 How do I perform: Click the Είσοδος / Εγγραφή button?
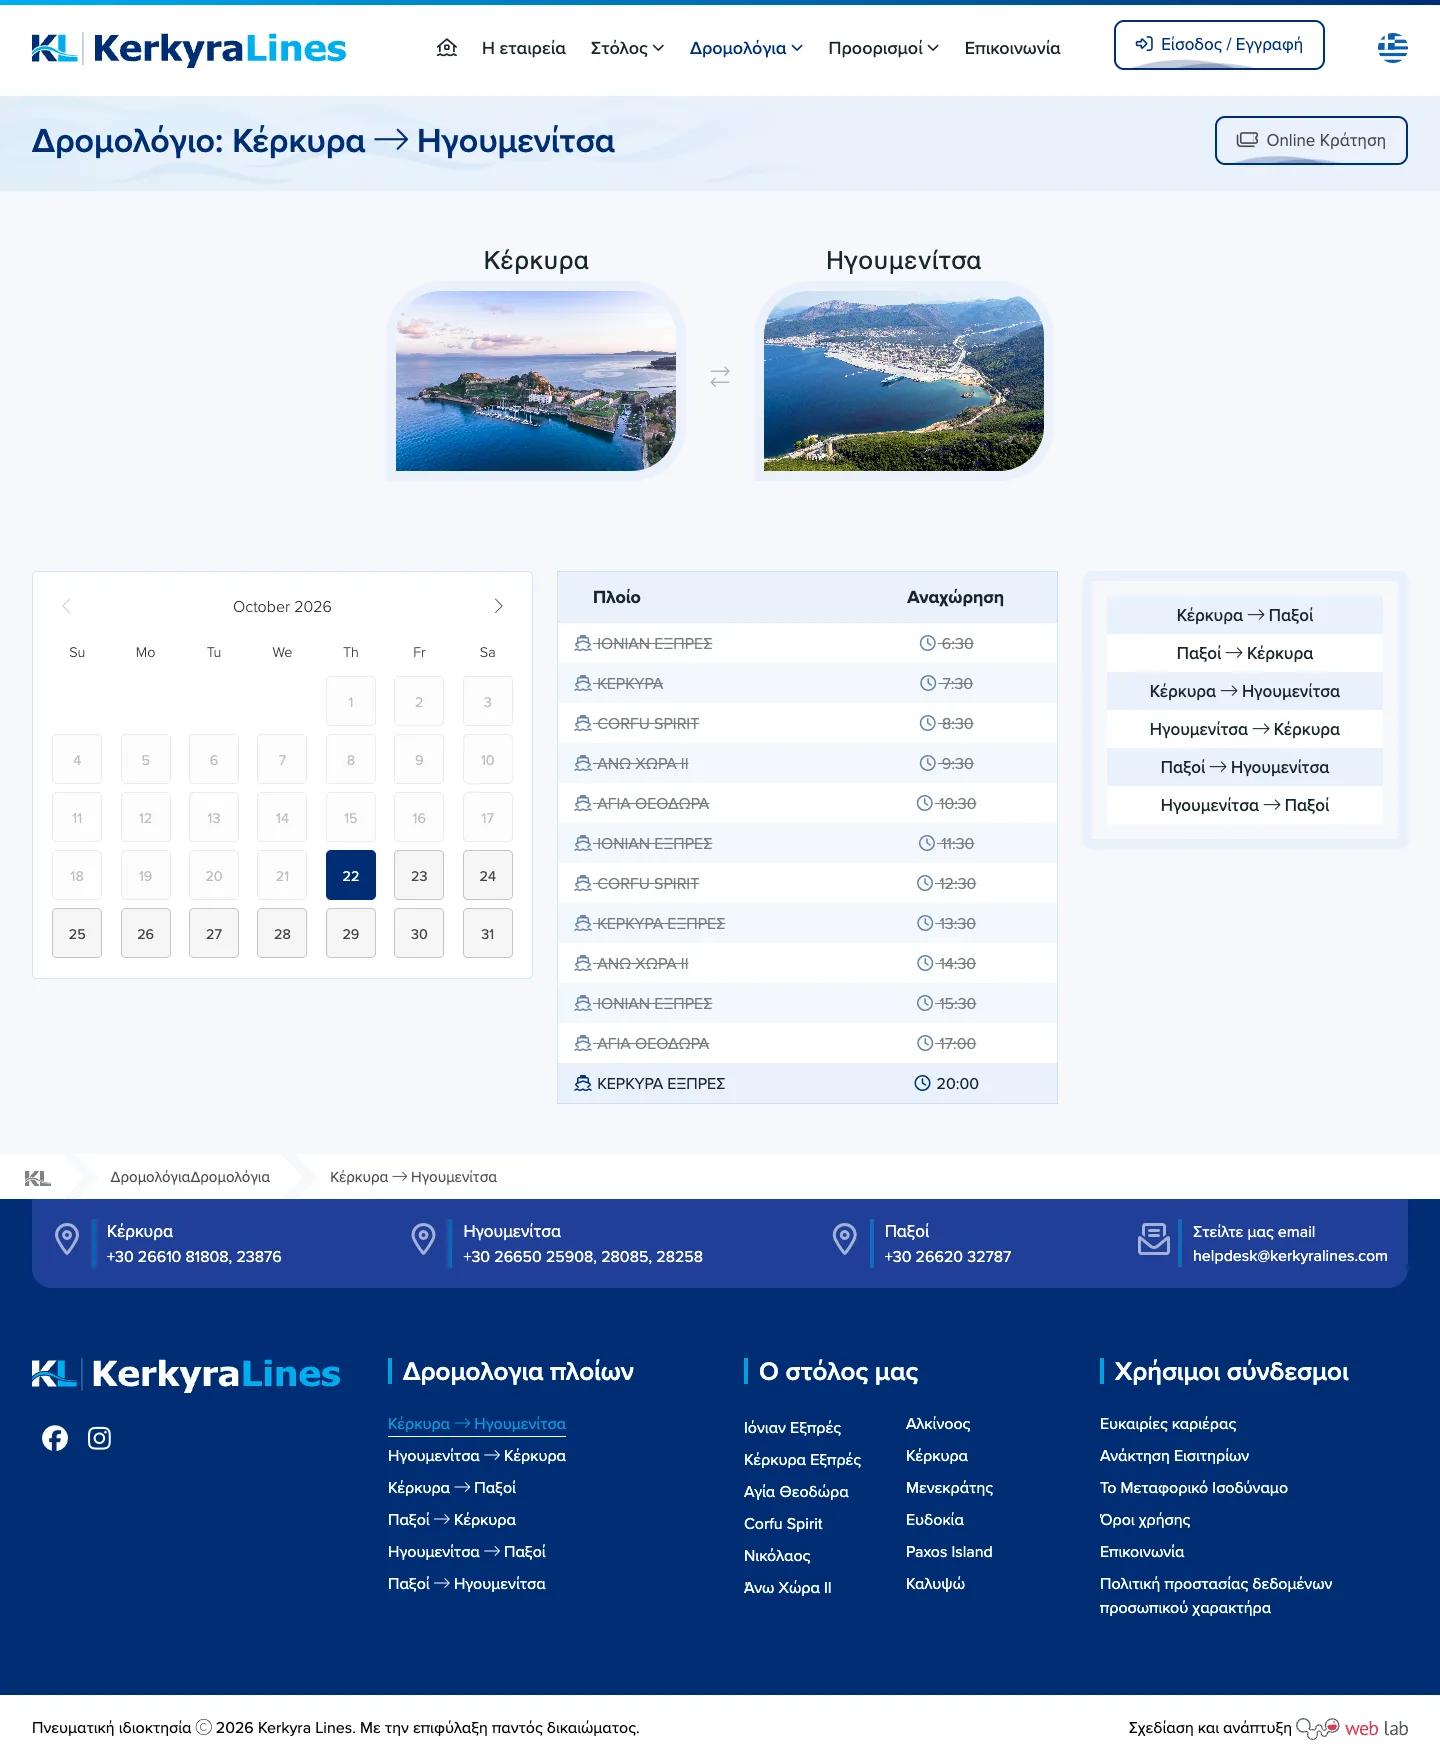[1219, 45]
